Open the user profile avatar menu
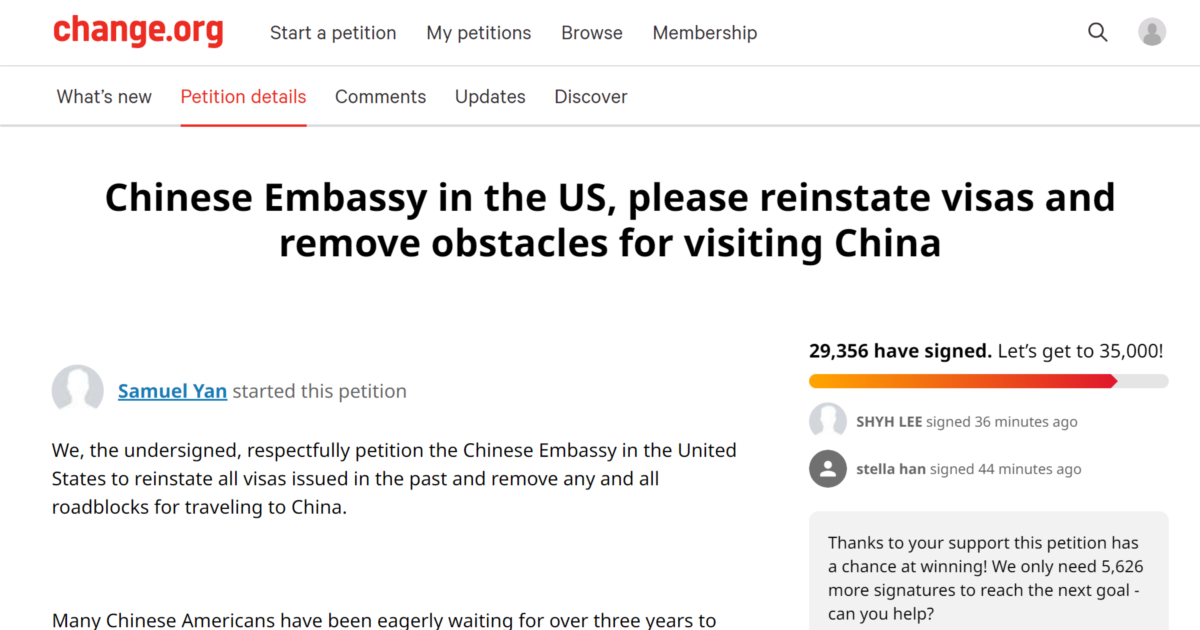The height and width of the screenshot is (630, 1200). click(1152, 32)
